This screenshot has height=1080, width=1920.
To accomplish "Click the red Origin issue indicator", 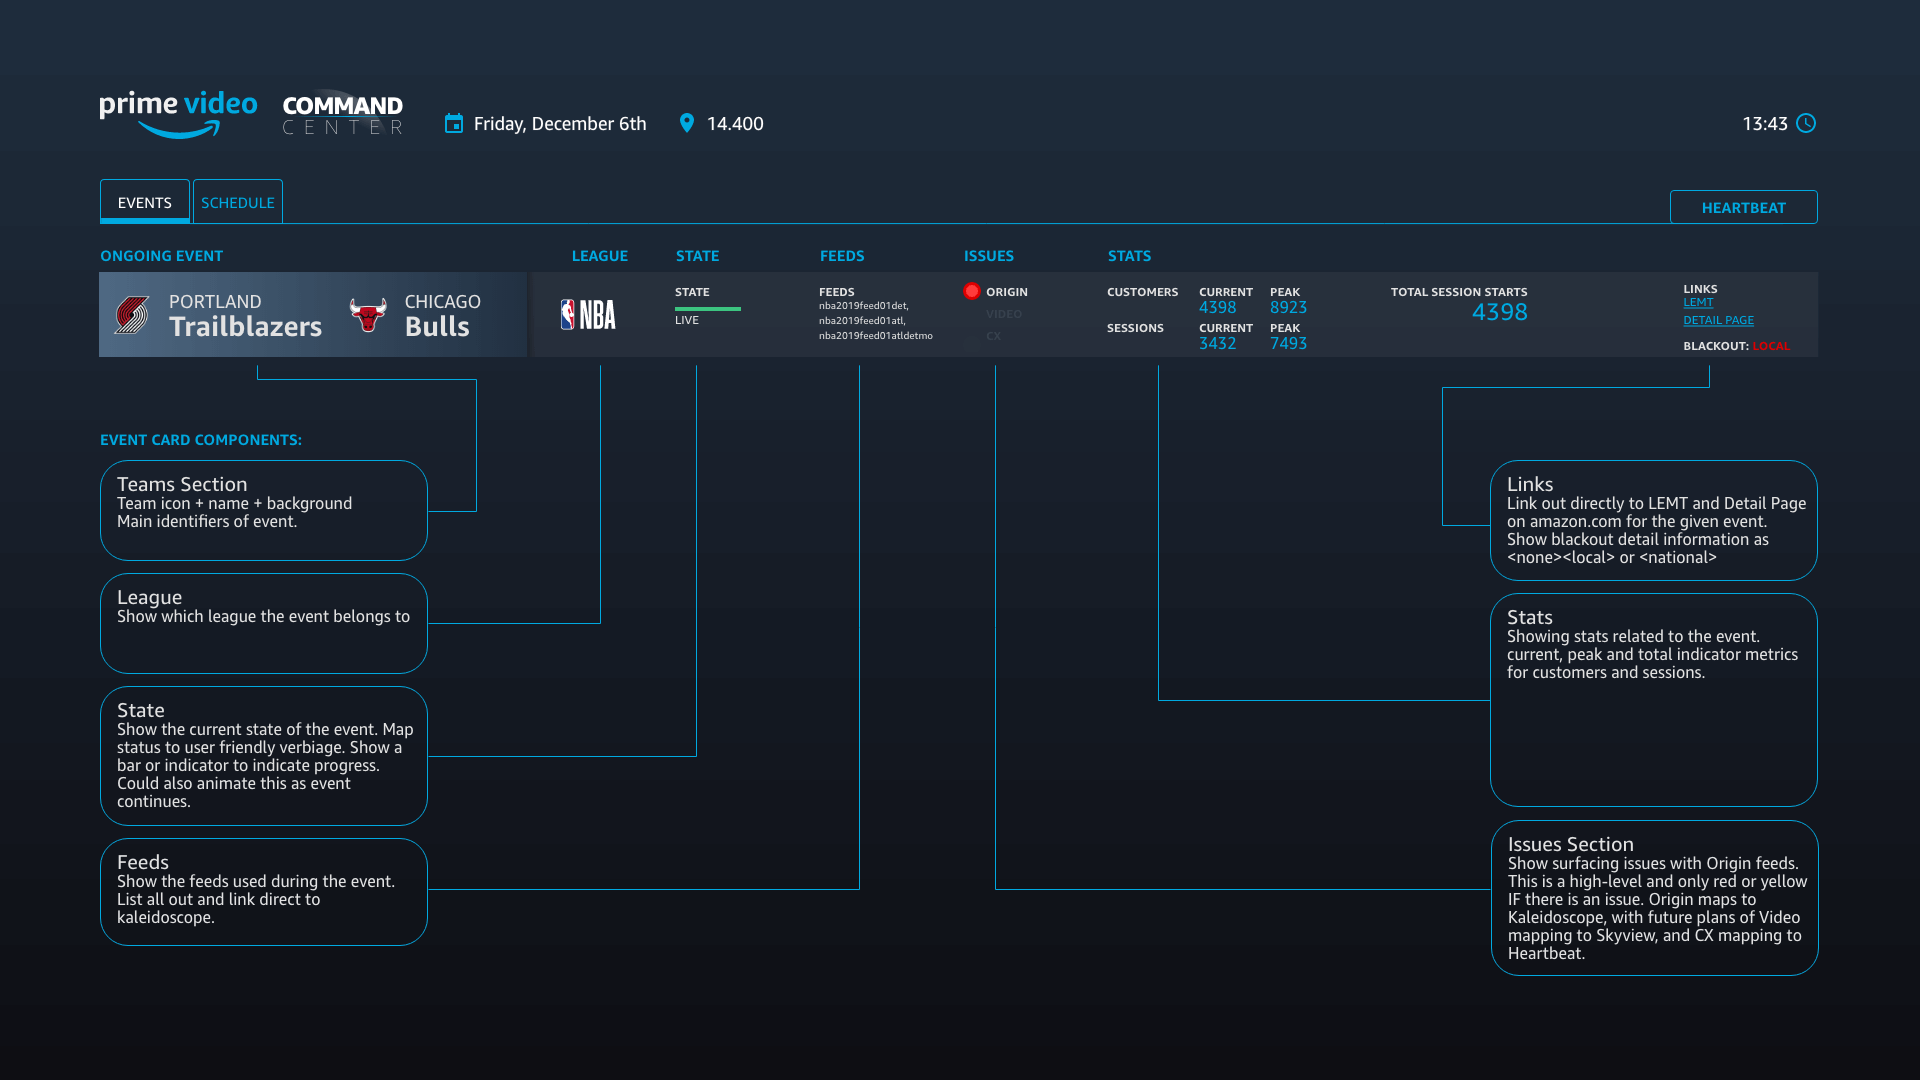I will click(x=971, y=291).
